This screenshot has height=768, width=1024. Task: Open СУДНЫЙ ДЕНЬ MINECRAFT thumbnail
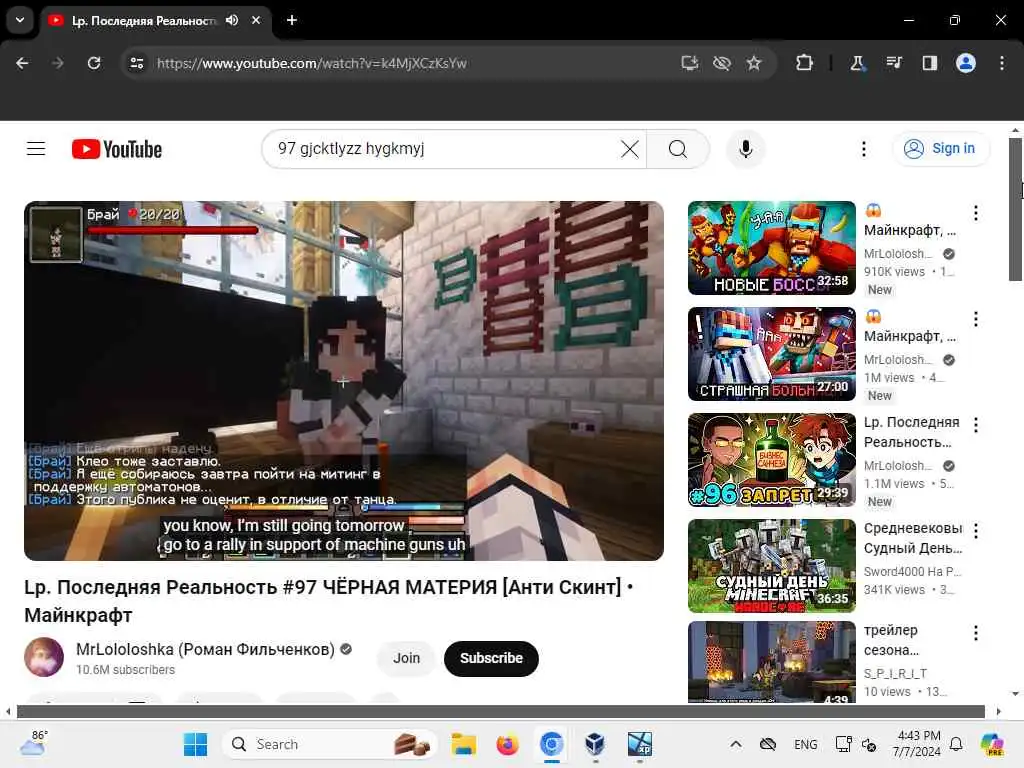tap(771, 566)
